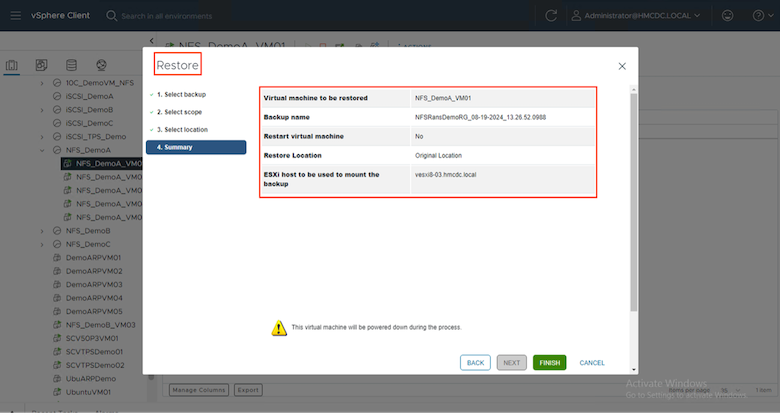Go to step 3. Select location
The height and width of the screenshot is (415, 780).
pos(182,130)
